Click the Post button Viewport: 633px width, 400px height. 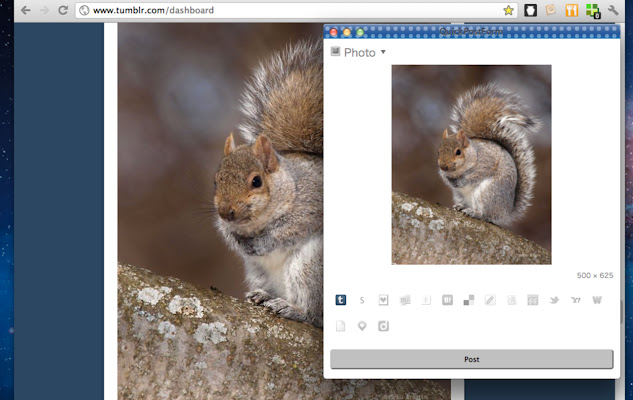(x=471, y=359)
